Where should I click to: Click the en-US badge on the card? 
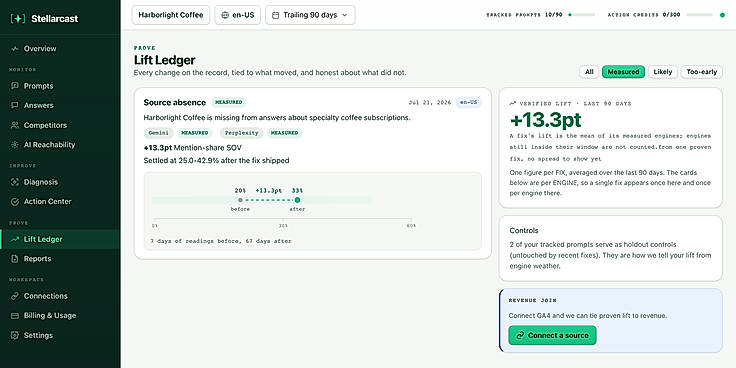click(x=468, y=102)
